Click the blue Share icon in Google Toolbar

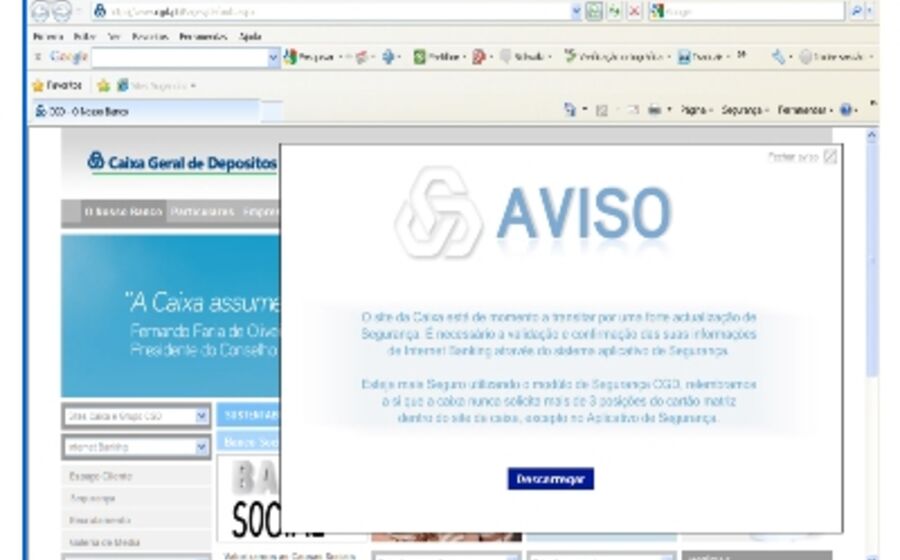click(x=389, y=57)
